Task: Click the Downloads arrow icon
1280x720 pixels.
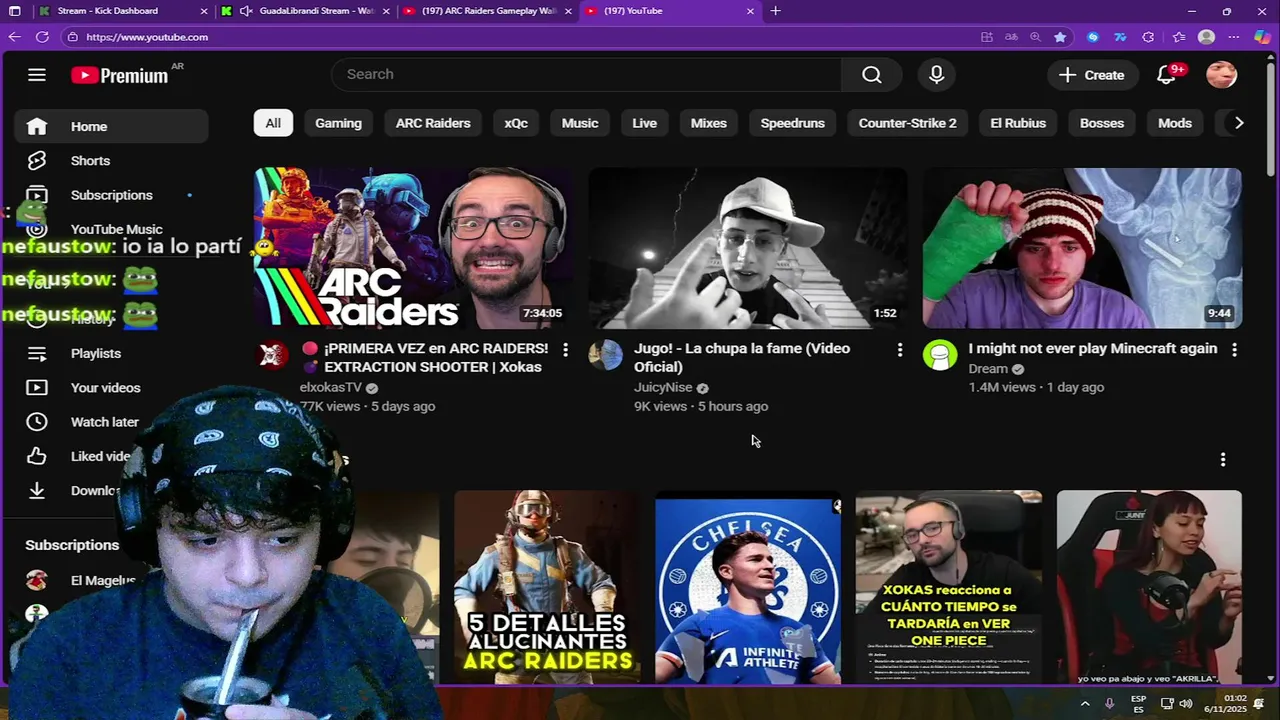Action: click(37, 490)
